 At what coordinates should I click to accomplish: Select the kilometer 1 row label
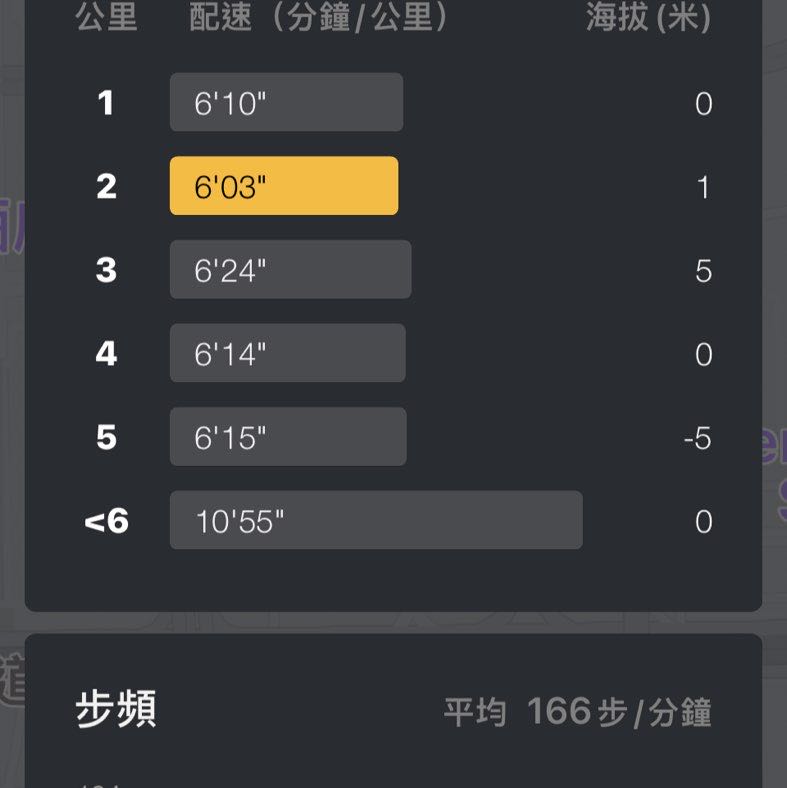pyautogui.click(x=106, y=103)
